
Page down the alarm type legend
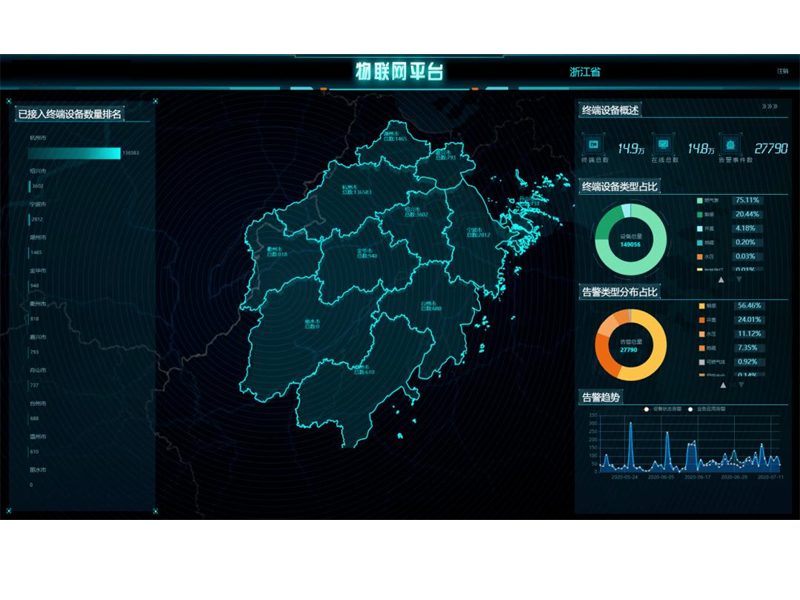click(x=741, y=385)
